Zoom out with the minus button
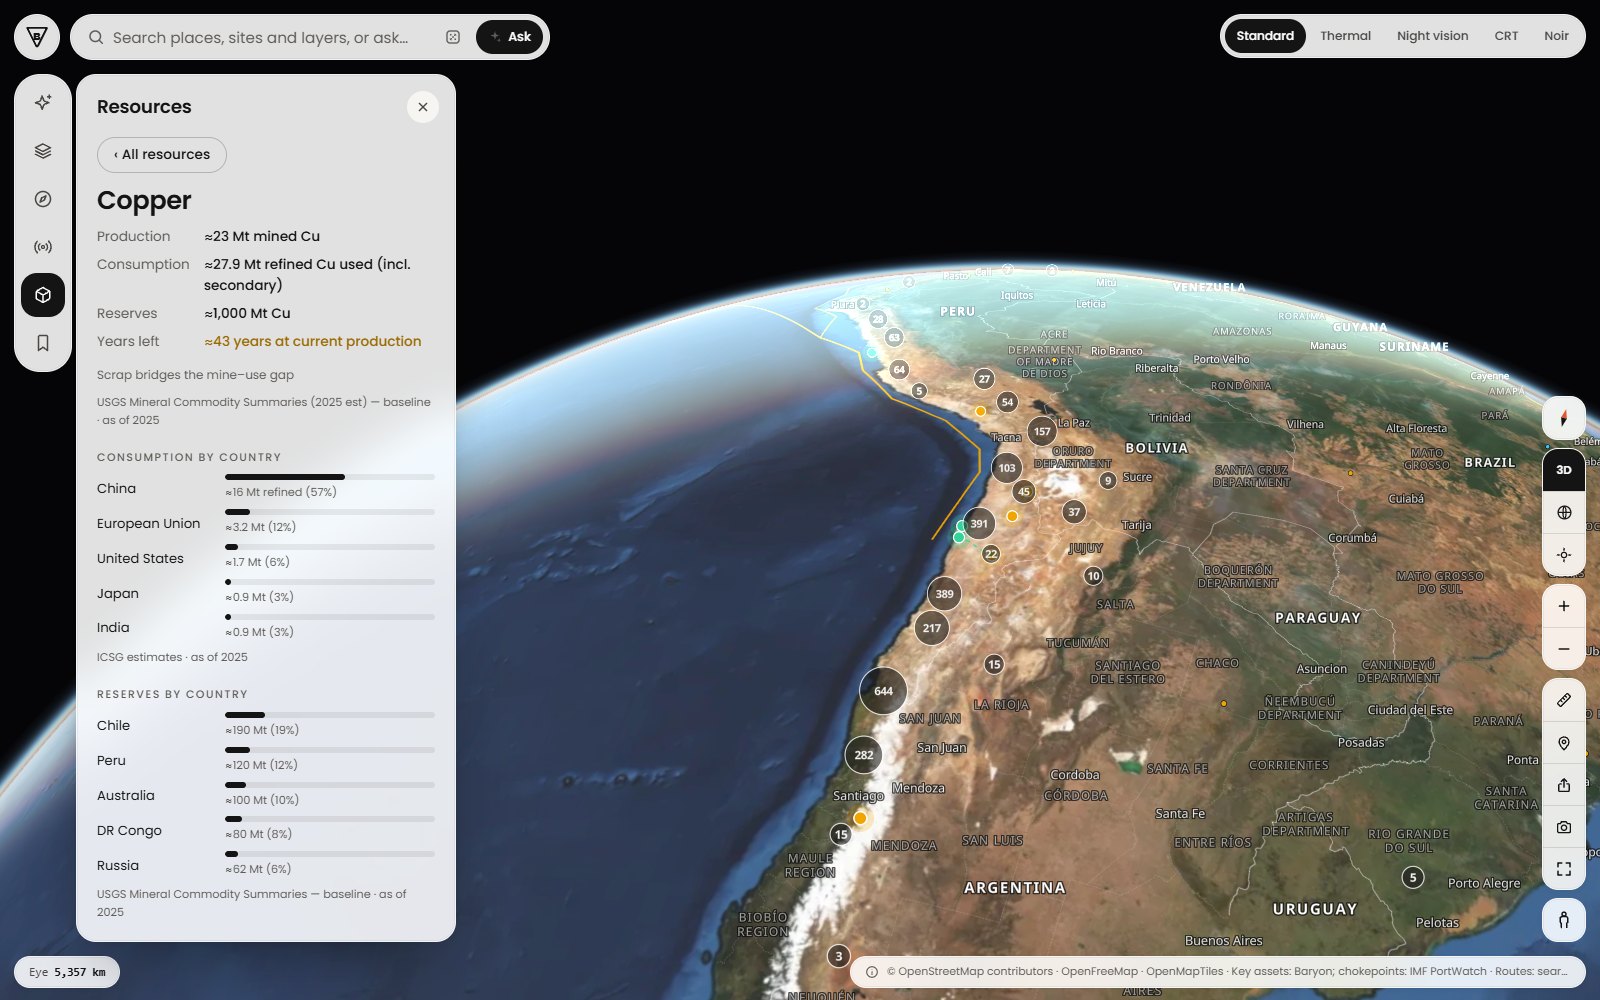This screenshot has width=1600, height=1000. pyautogui.click(x=1564, y=649)
